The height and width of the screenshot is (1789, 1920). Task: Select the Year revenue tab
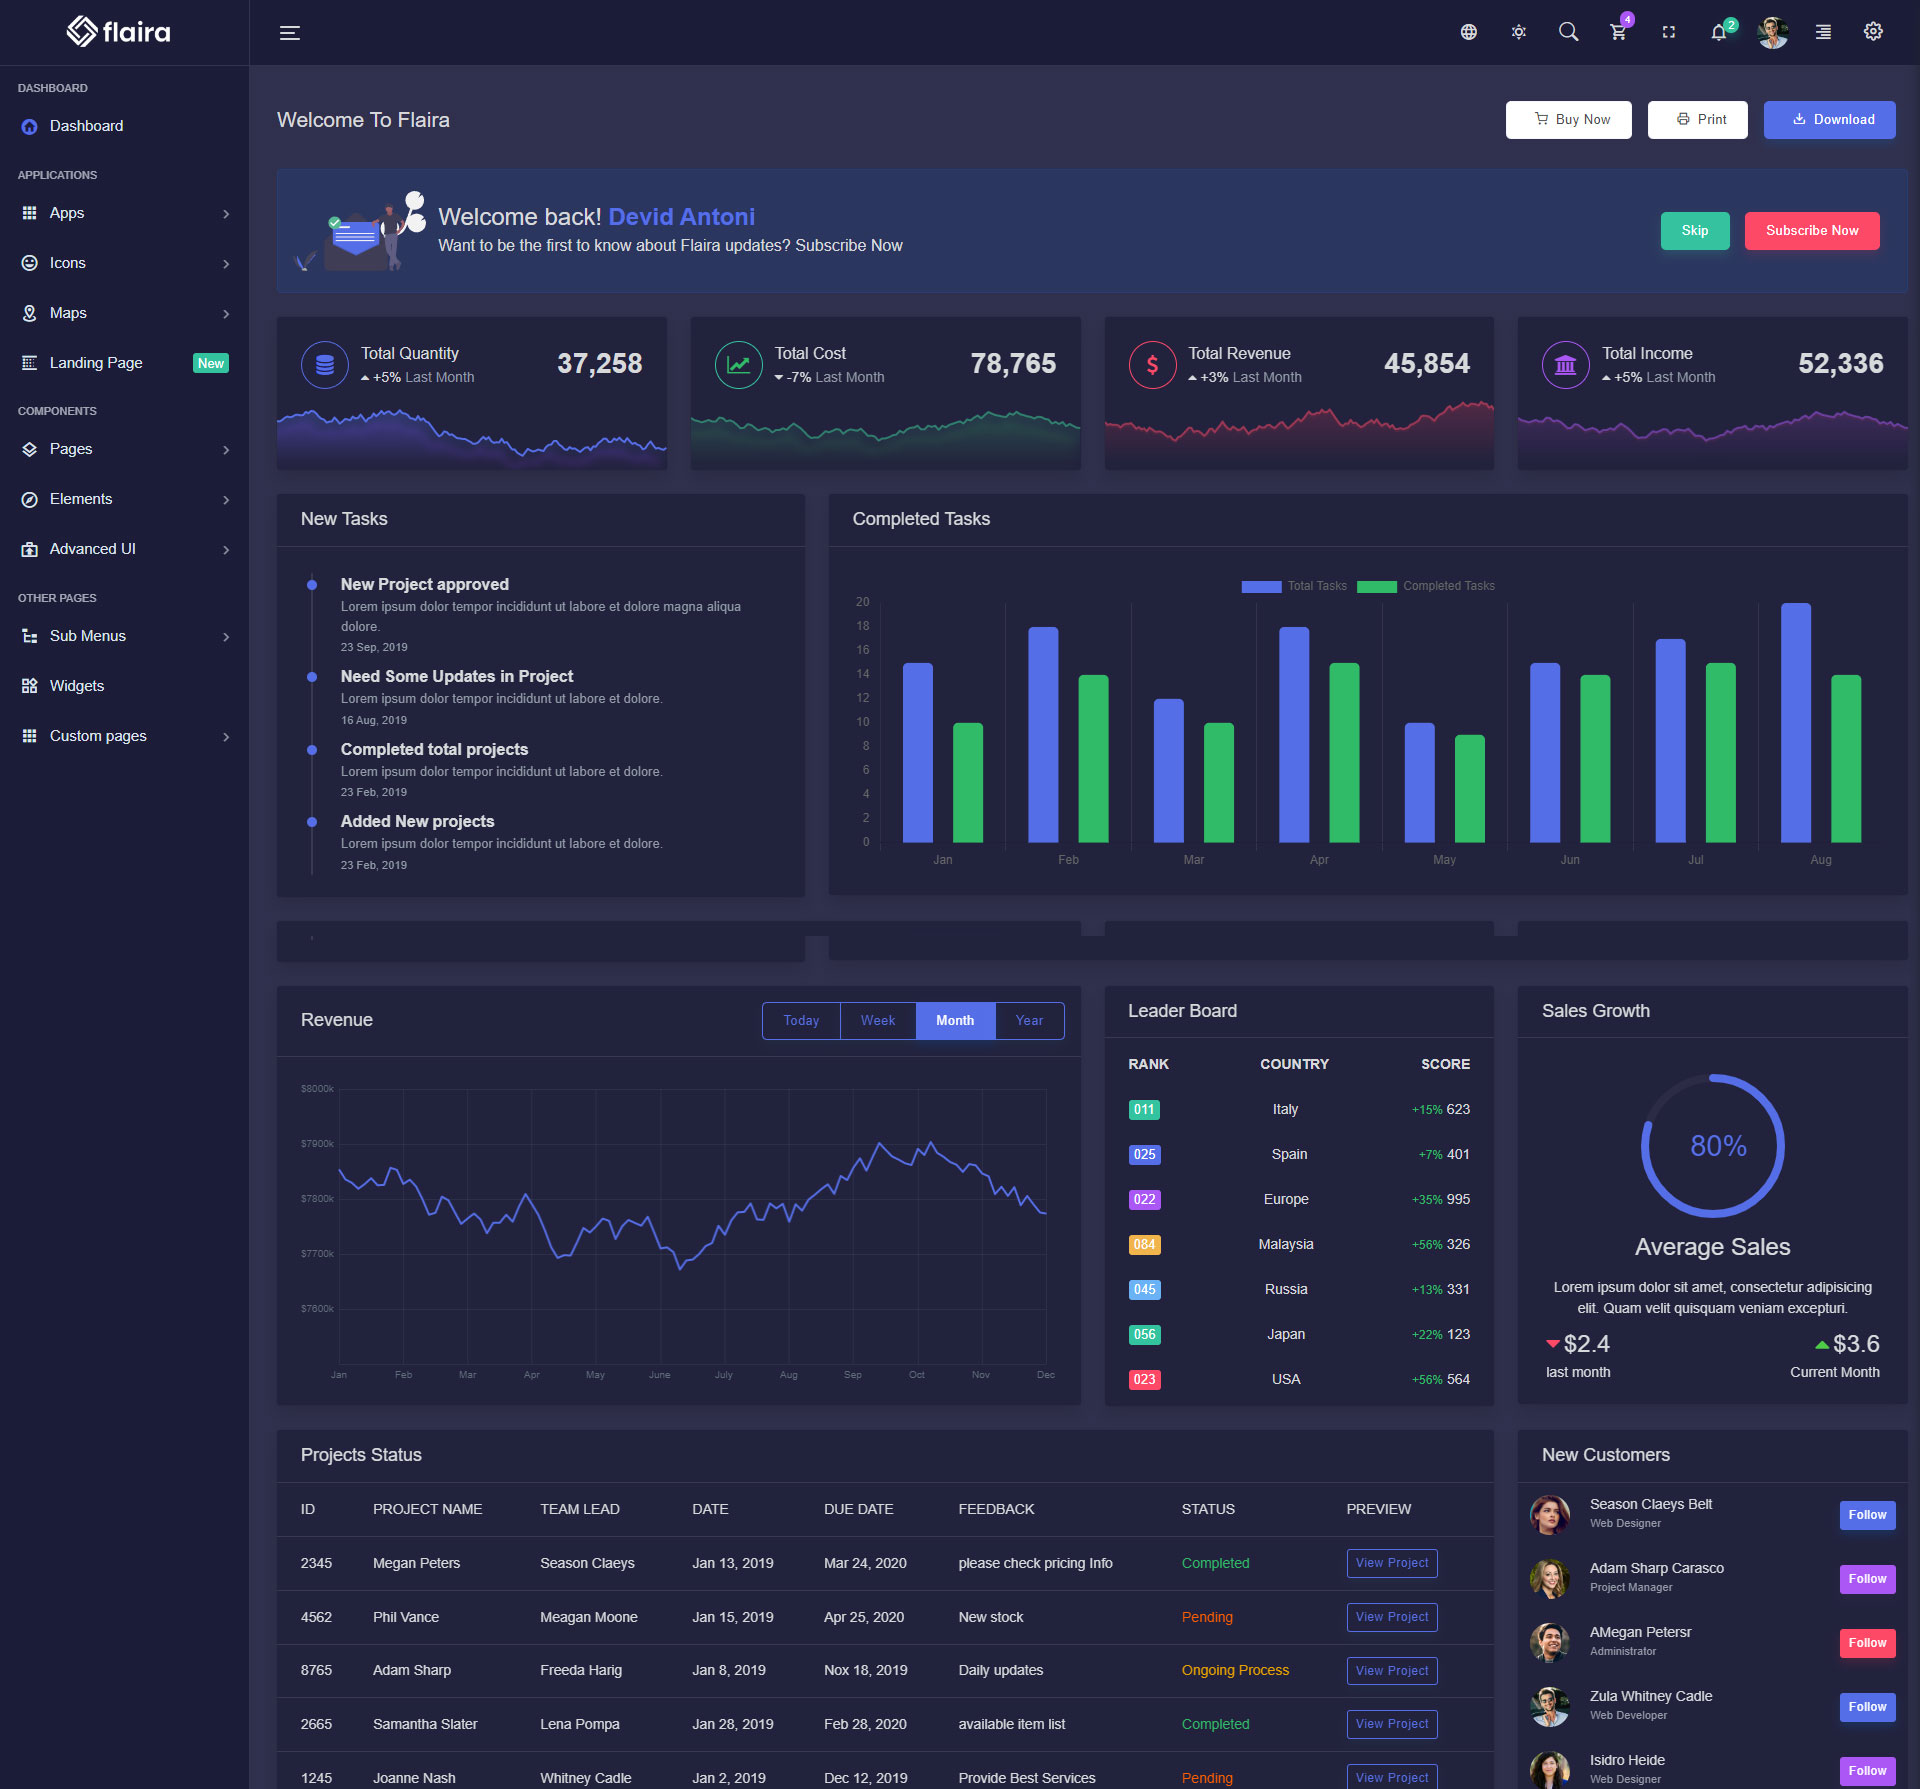coord(1029,1020)
